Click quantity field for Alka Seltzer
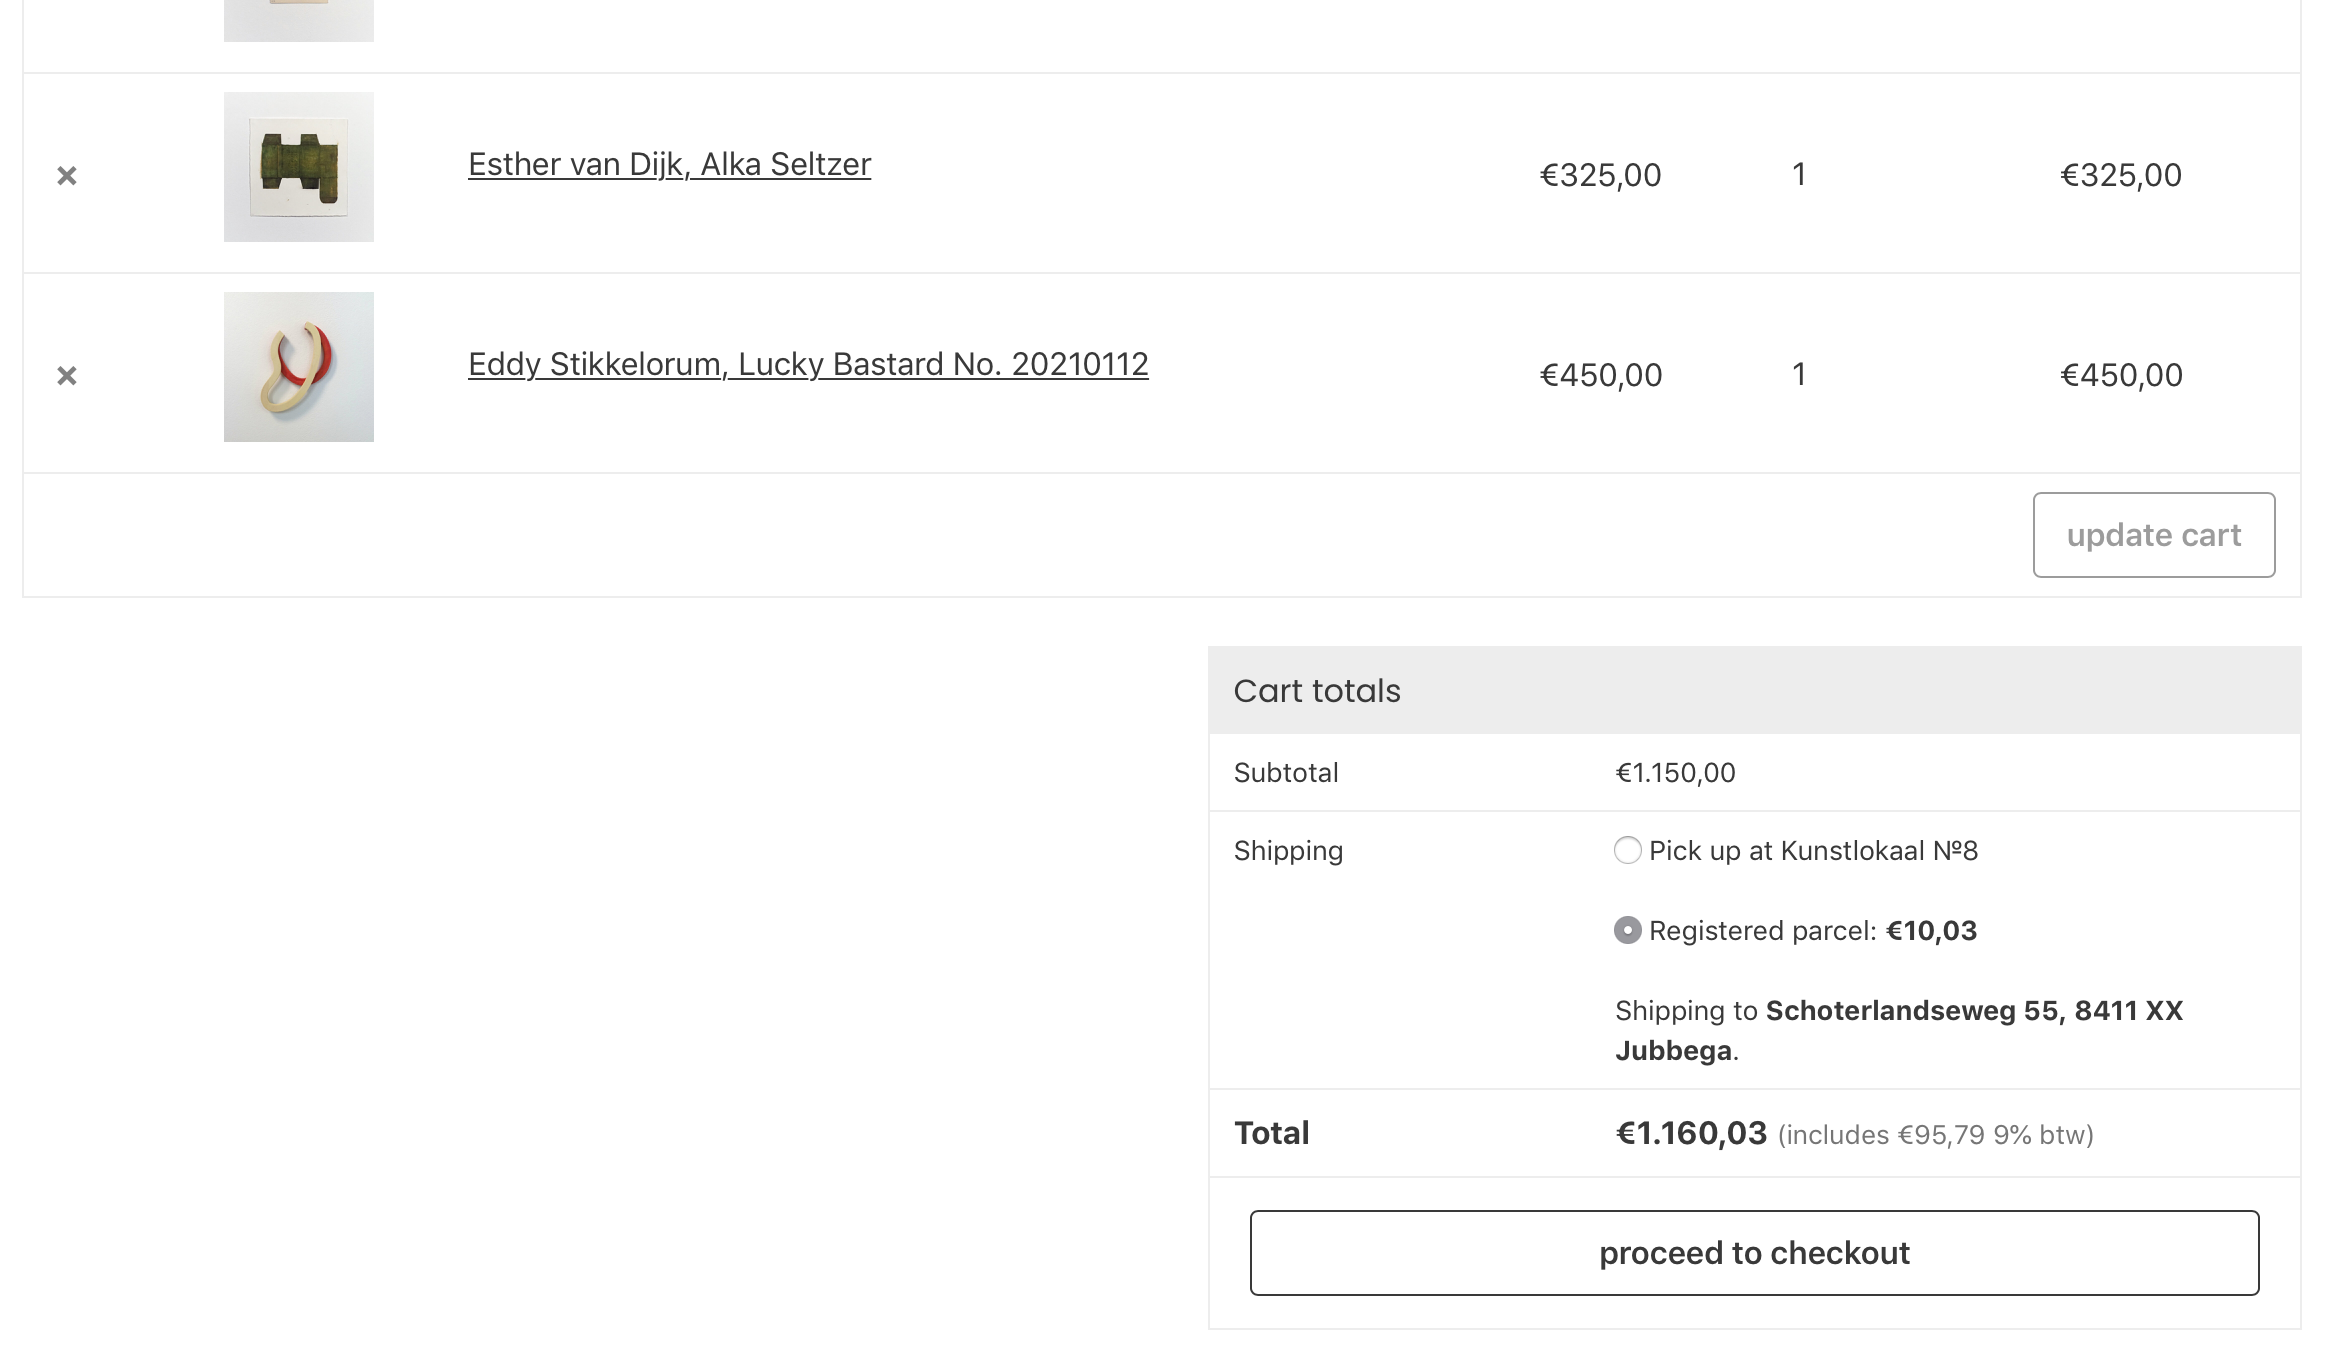 click(x=1799, y=175)
